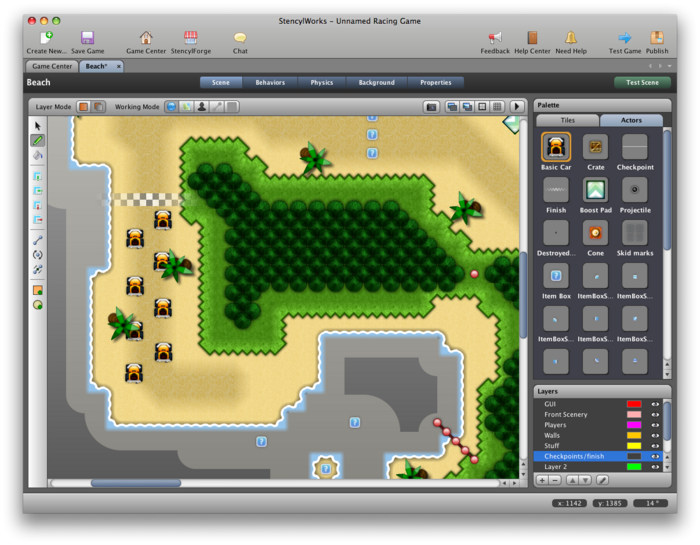The height and width of the screenshot is (545, 700).
Task: Switch to the Tiles palette tab
Action: click(x=567, y=121)
